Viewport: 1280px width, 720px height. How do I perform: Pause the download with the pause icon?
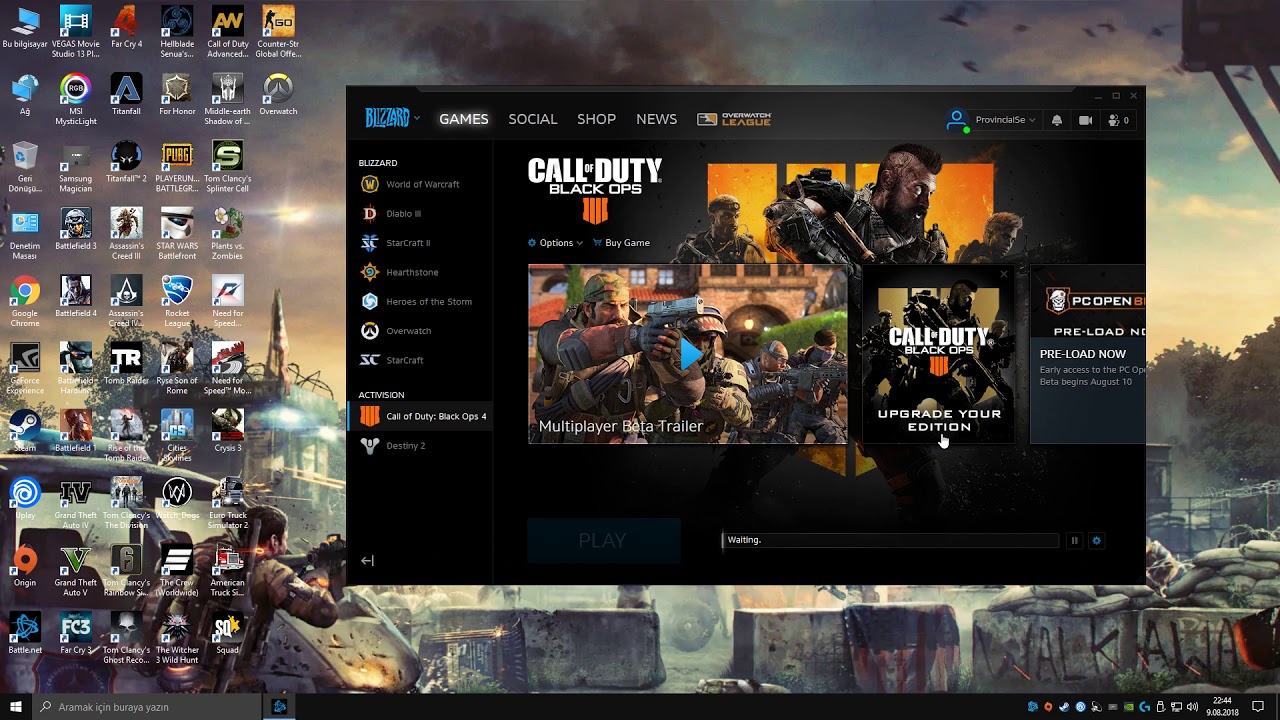pyautogui.click(x=1074, y=541)
